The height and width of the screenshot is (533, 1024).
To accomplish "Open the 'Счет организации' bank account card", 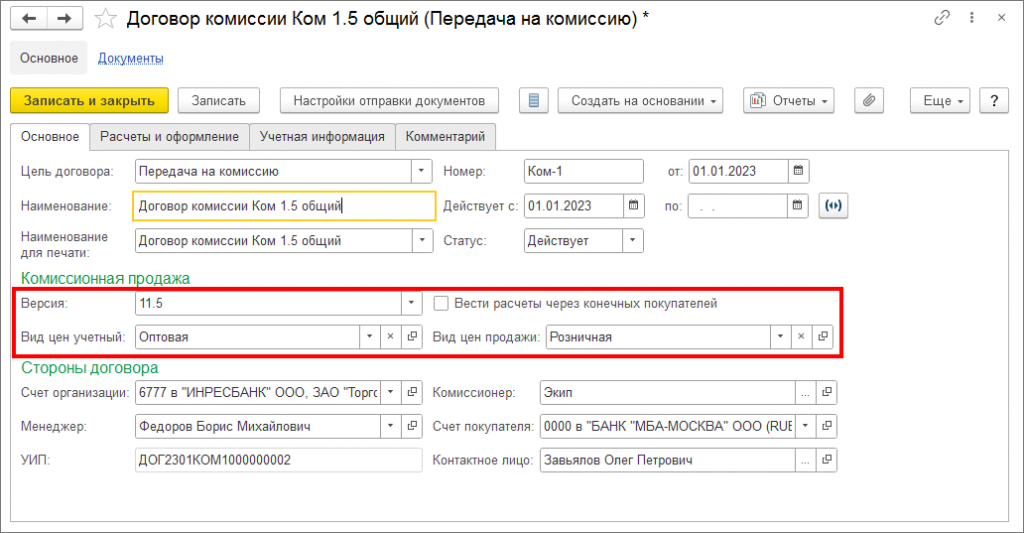I will tap(412, 393).
